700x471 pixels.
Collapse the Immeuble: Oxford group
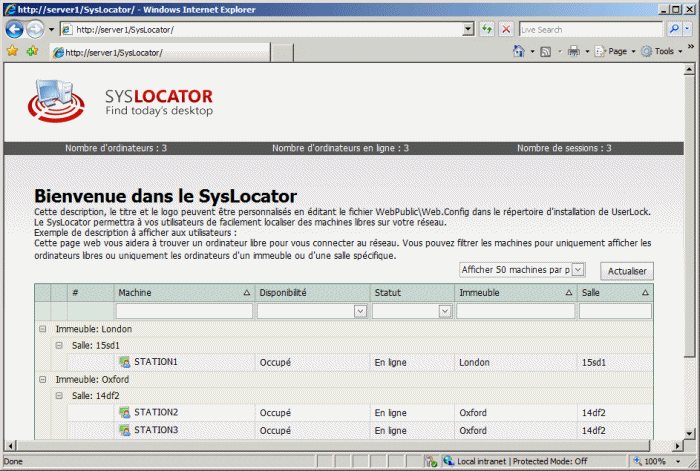[42, 379]
